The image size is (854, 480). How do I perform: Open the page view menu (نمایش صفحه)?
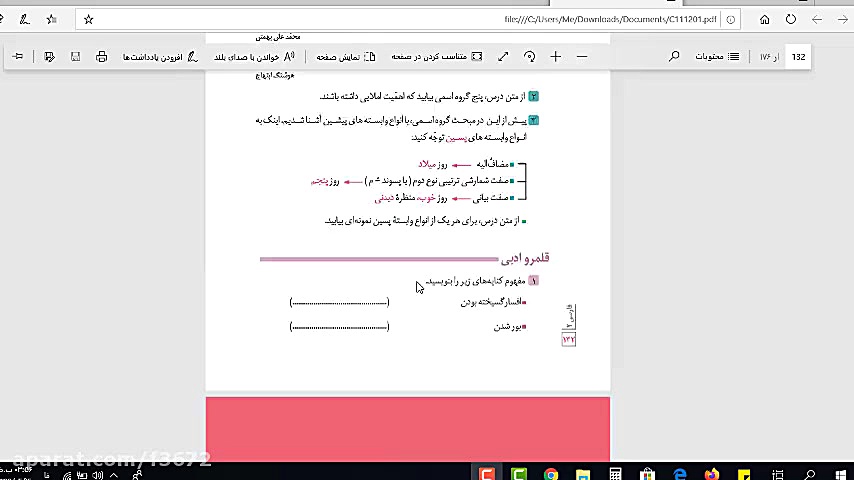[x=346, y=57]
